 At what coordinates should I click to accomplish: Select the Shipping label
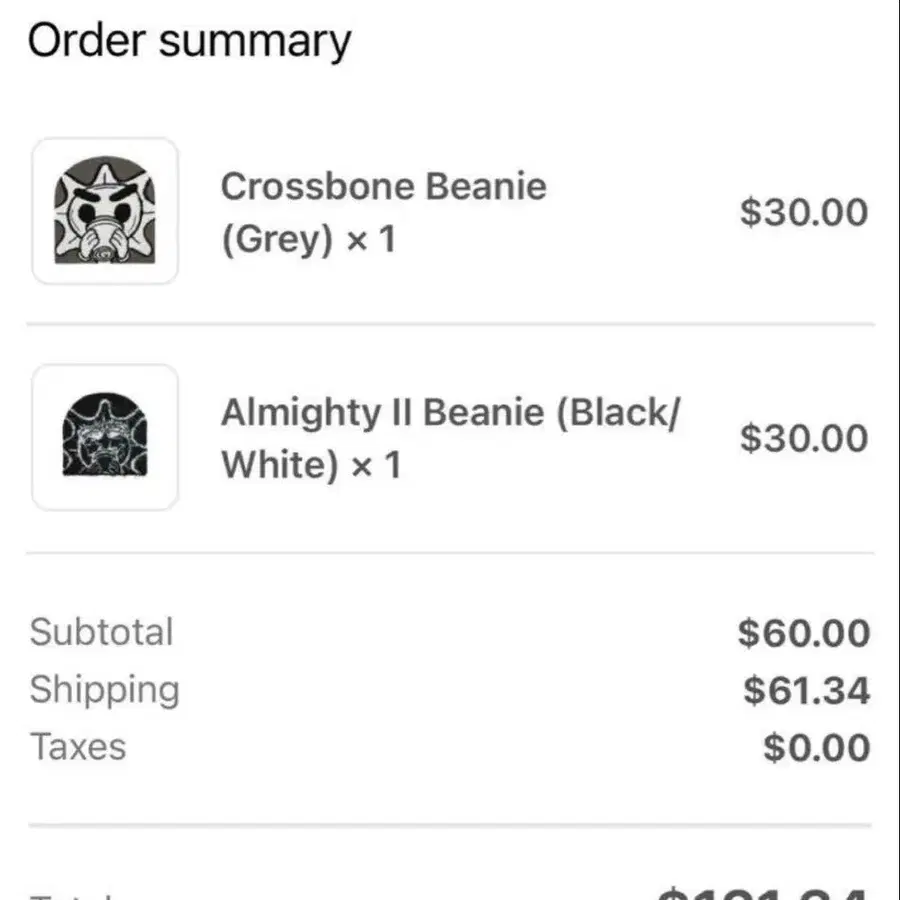pyautogui.click(x=104, y=690)
